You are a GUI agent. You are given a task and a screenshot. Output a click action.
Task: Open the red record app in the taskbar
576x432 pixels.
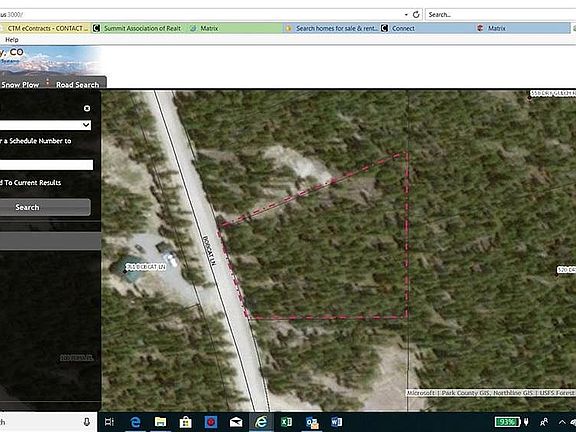[x=211, y=422]
